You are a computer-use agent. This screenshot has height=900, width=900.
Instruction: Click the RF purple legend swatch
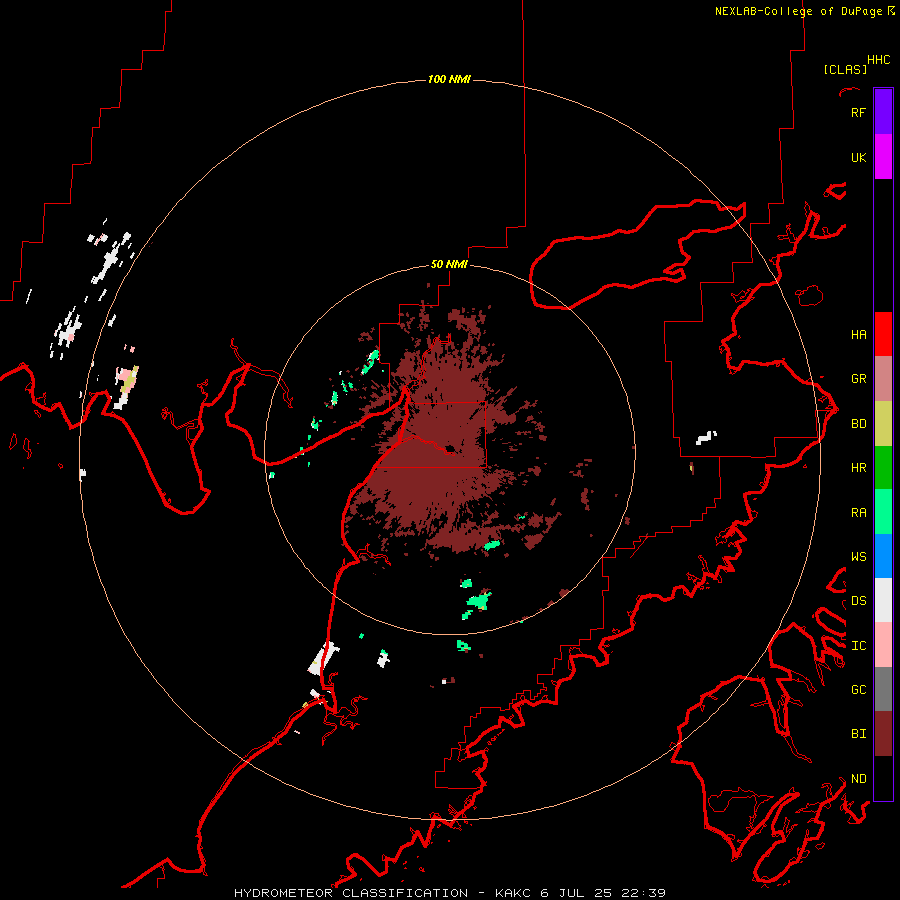pos(883,112)
